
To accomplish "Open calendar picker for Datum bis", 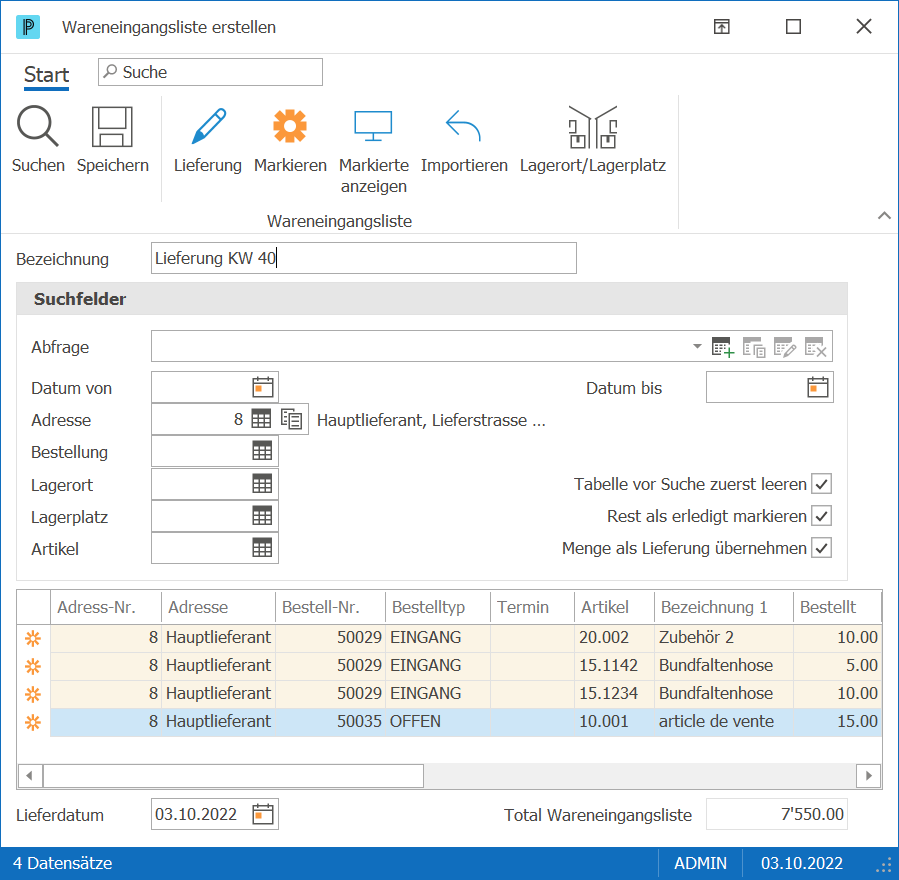I will click(x=818, y=388).
